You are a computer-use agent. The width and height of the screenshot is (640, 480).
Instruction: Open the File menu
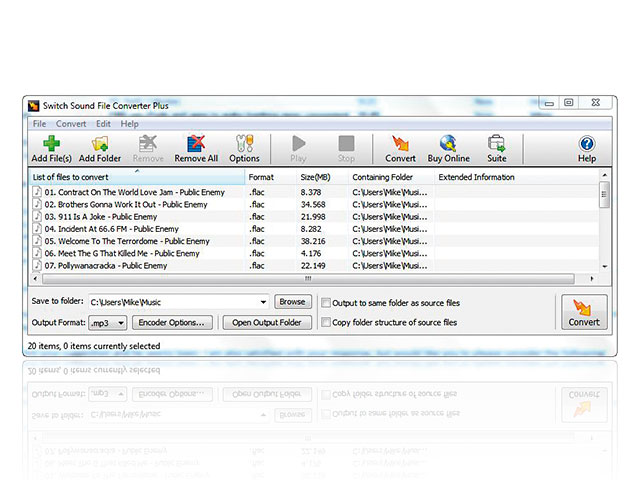[x=39, y=124]
